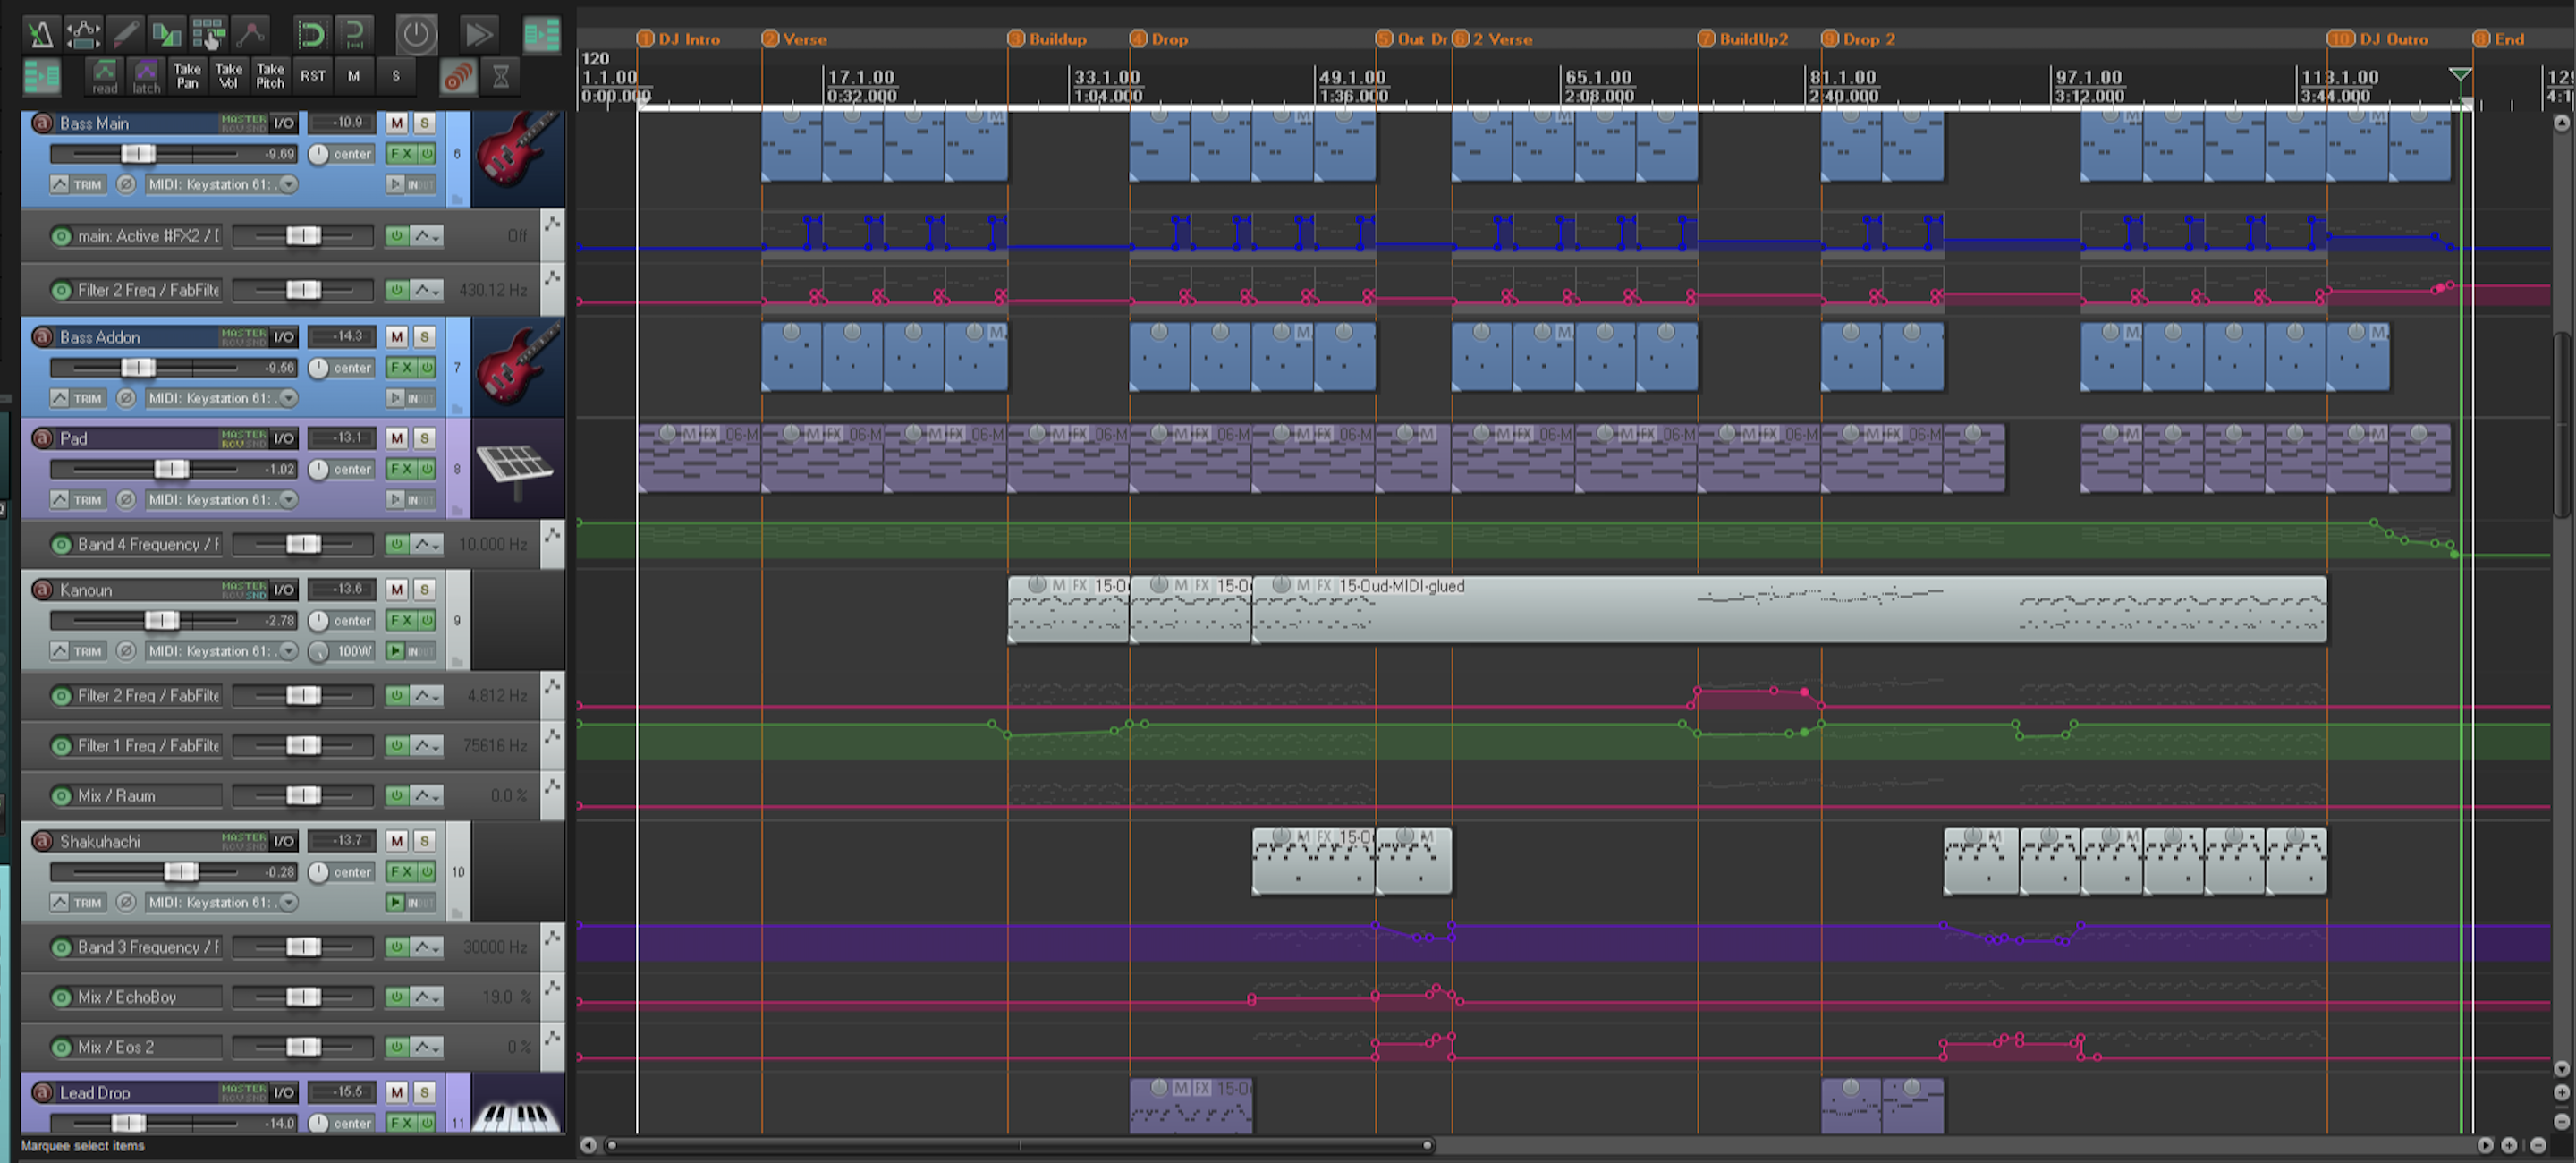Click the envelope point node toolbar icon
The height and width of the screenshot is (1163, 2576).
pyautogui.click(x=250, y=34)
